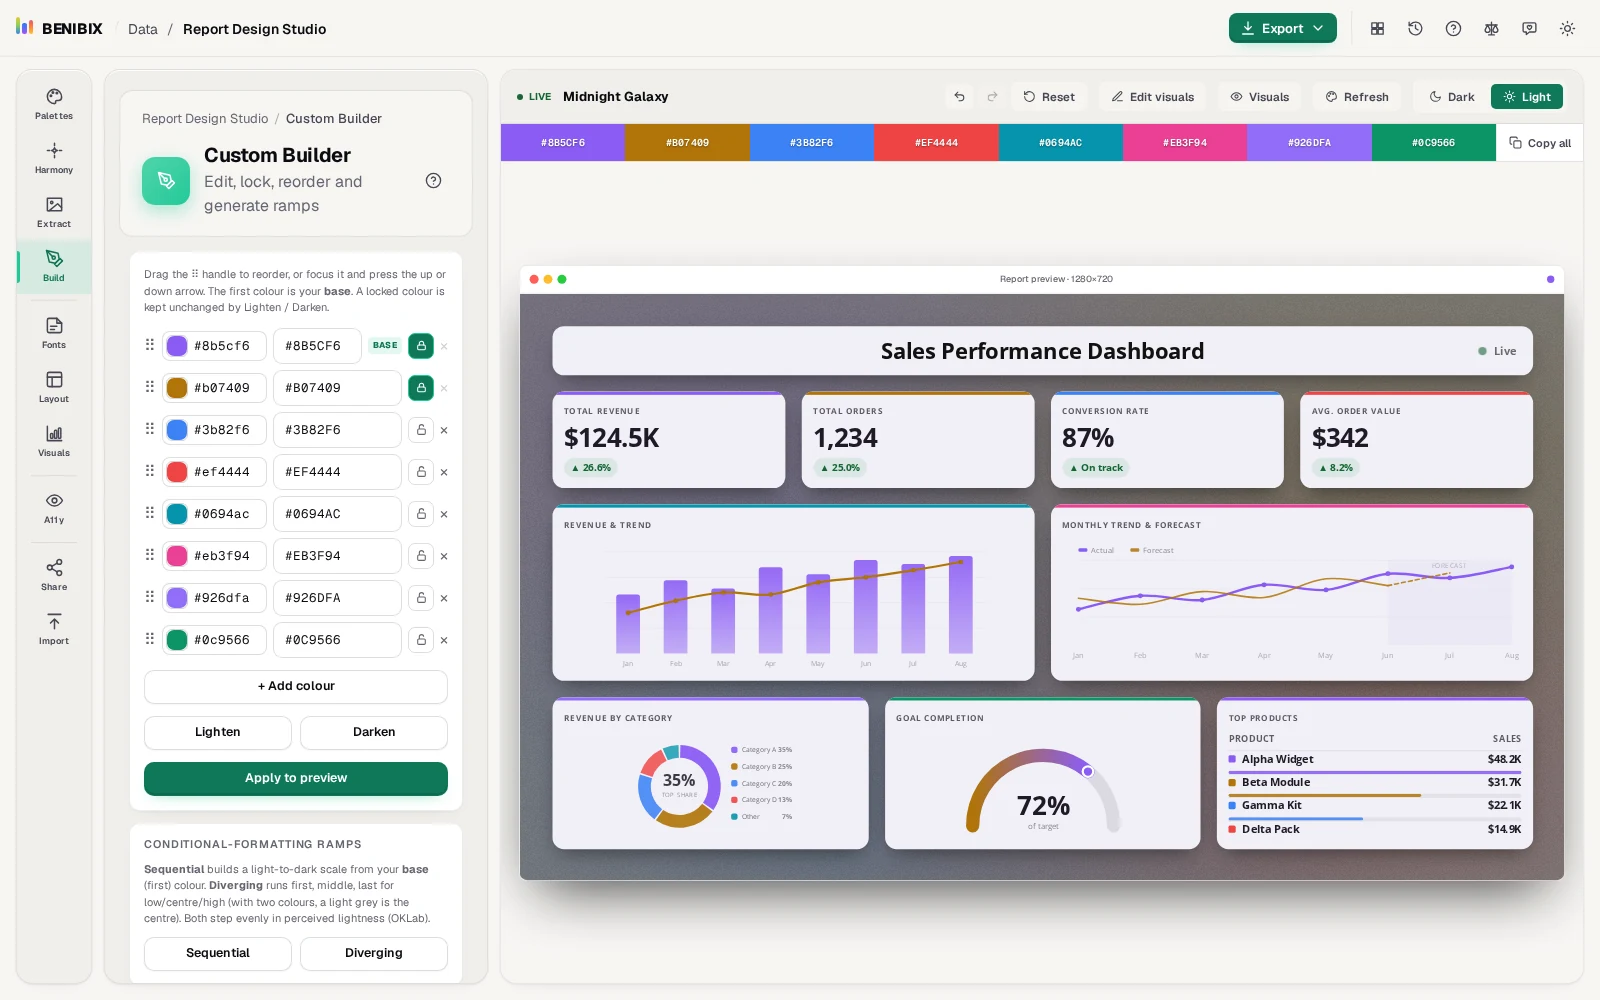Click the Lighten button
This screenshot has height=1000, width=1600.
pos(218,732)
